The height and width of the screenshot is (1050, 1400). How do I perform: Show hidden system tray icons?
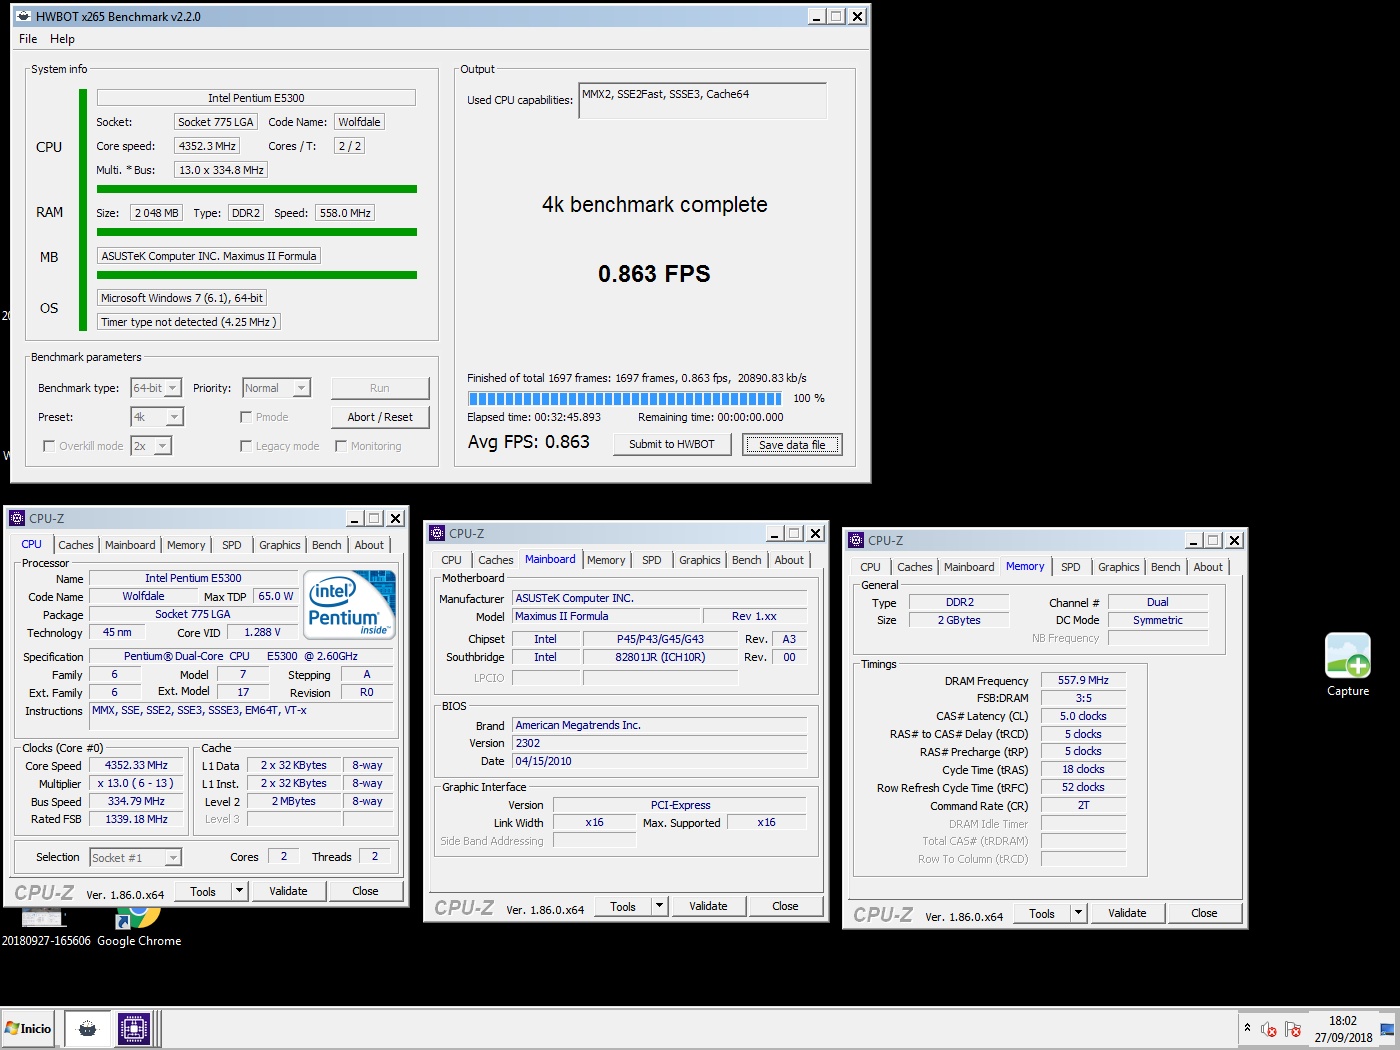(x=1247, y=1027)
